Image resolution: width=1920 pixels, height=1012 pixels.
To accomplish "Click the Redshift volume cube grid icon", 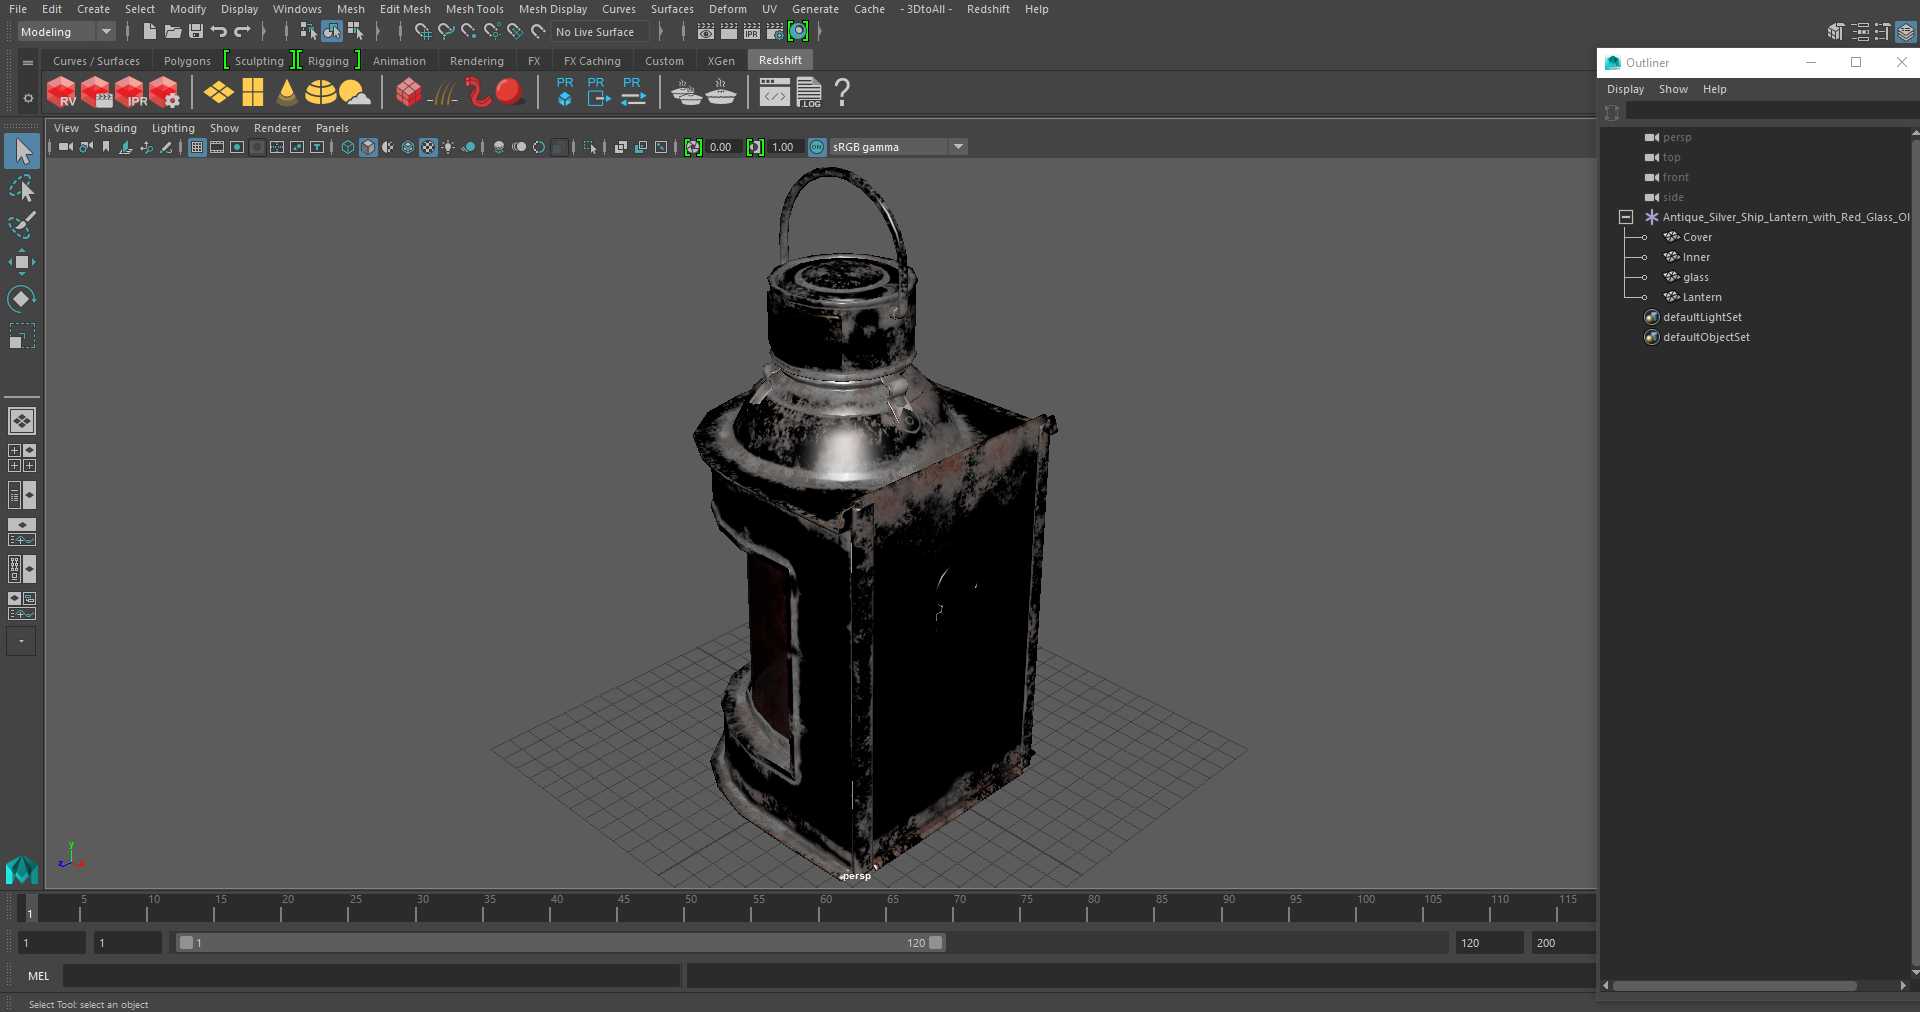I will click(x=408, y=93).
